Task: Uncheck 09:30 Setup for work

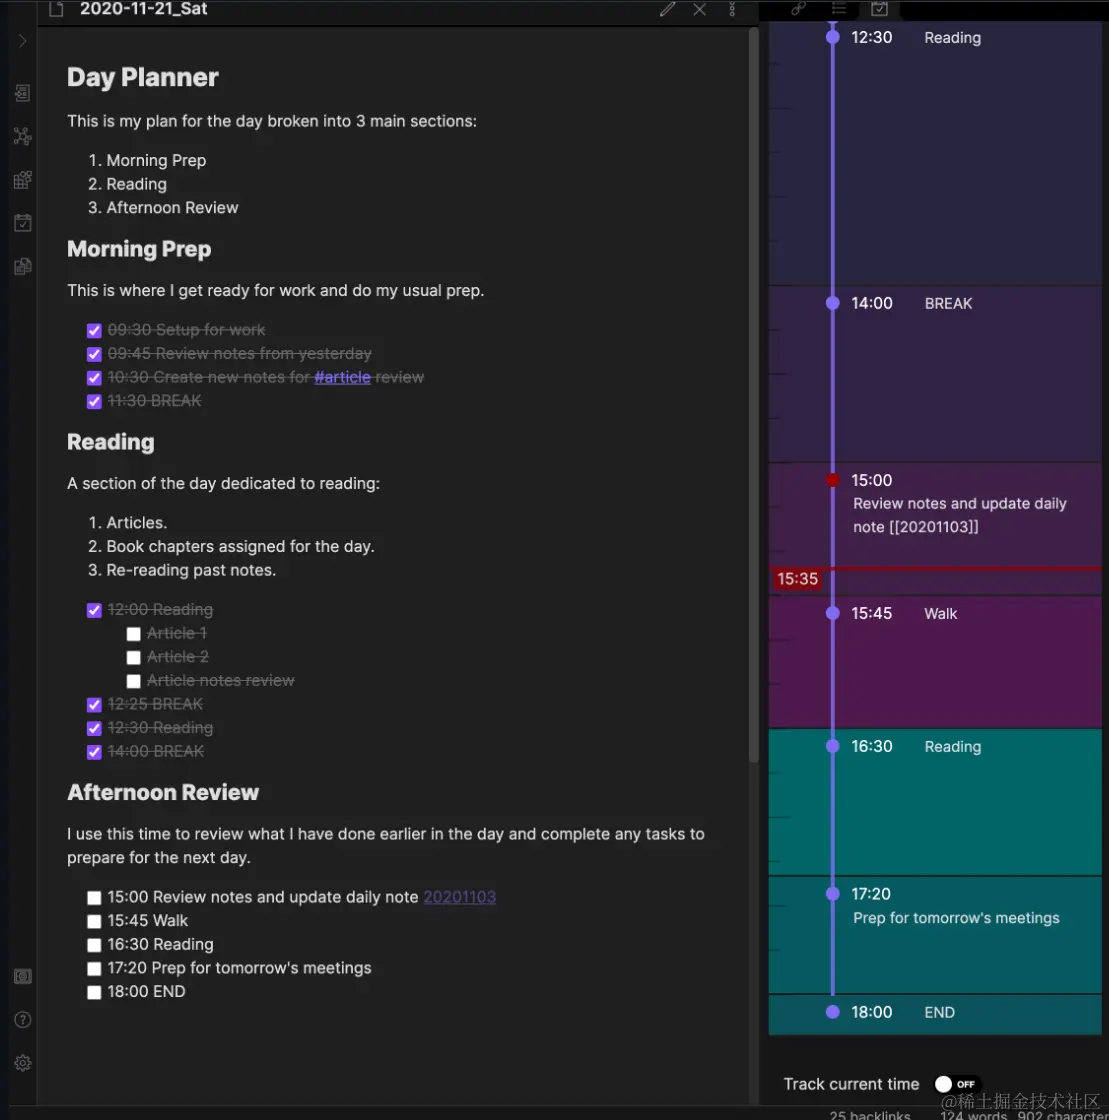Action: [x=94, y=331]
